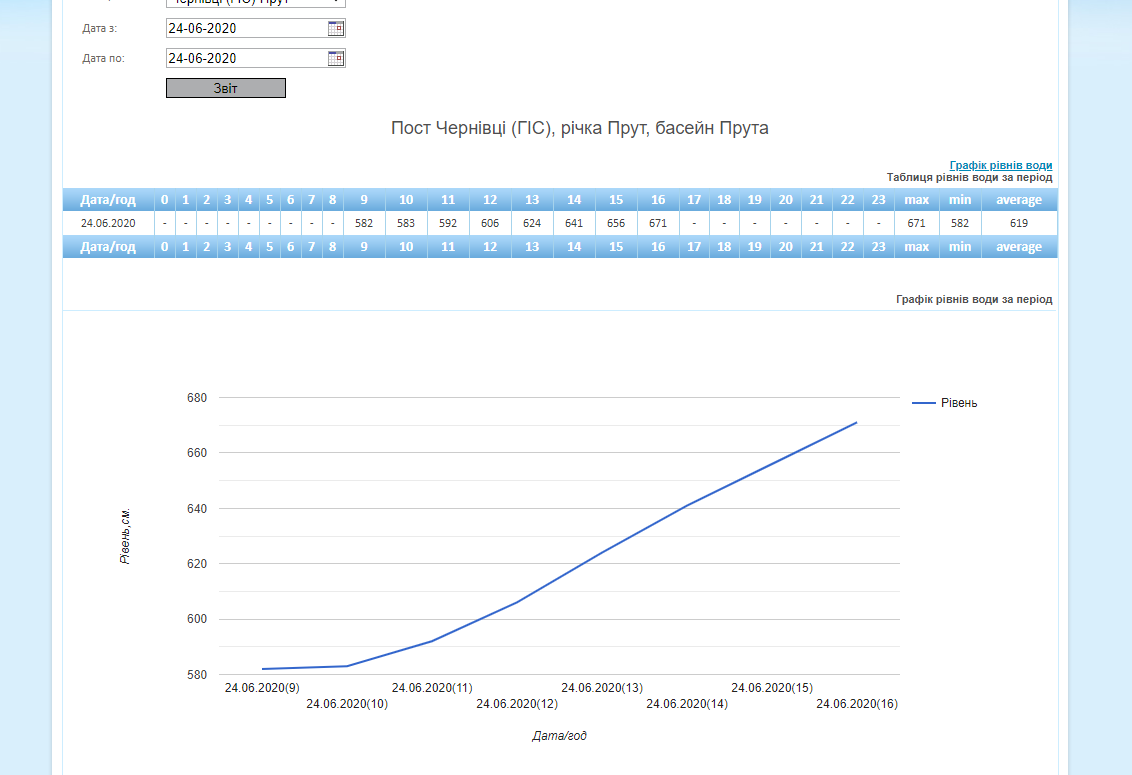Select the 24.06.2020 date cell in table
This screenshot has height=775, width=1132.
click(x=108, y=223)
